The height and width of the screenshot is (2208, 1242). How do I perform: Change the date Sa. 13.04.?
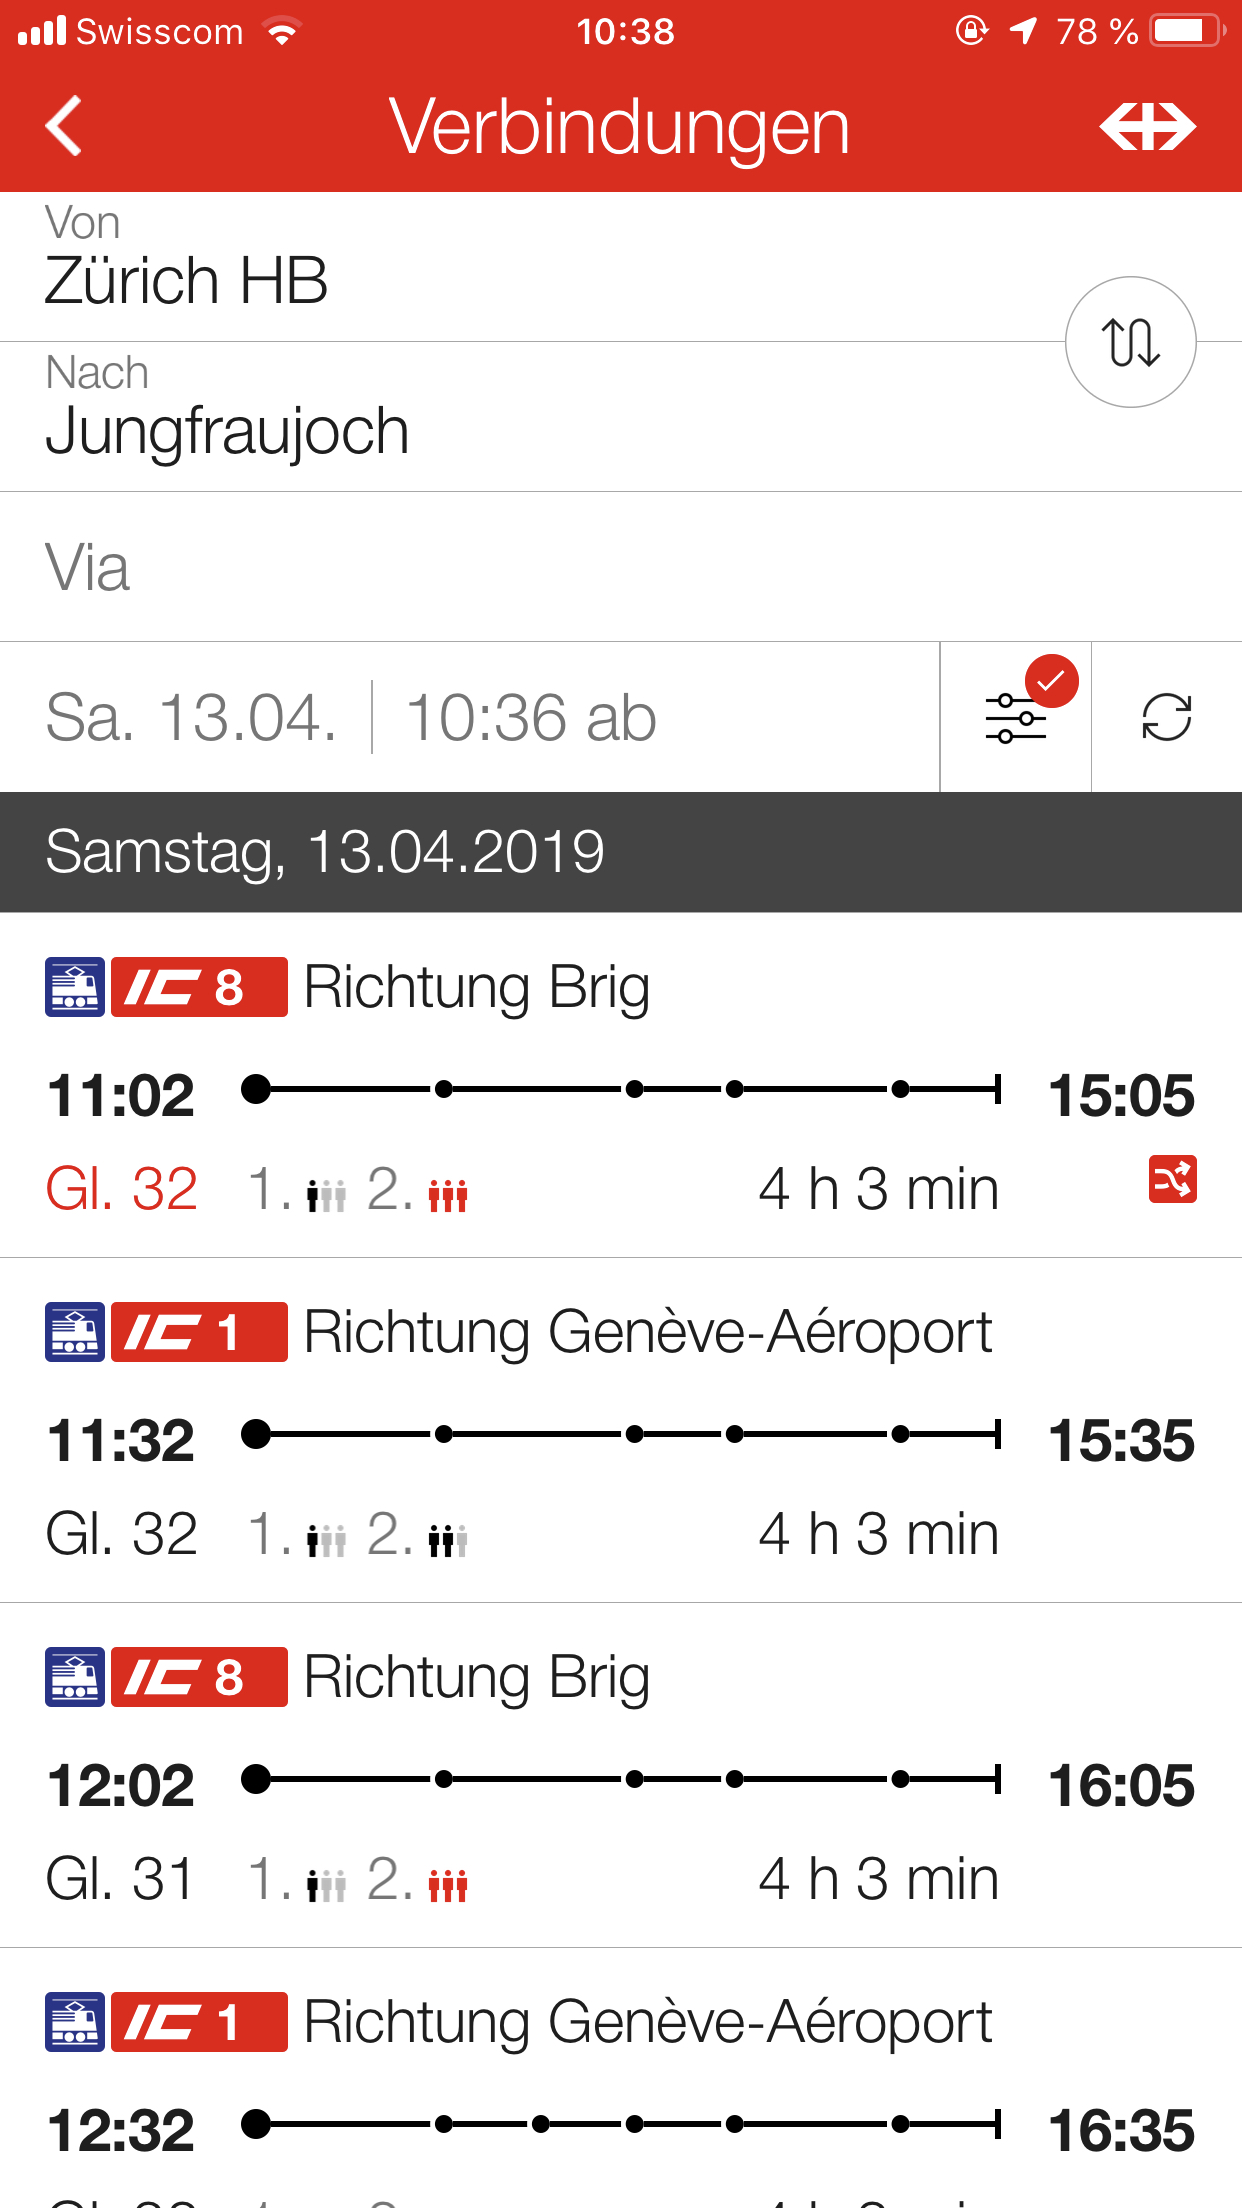pyautogui.click(x=192, y=717)
